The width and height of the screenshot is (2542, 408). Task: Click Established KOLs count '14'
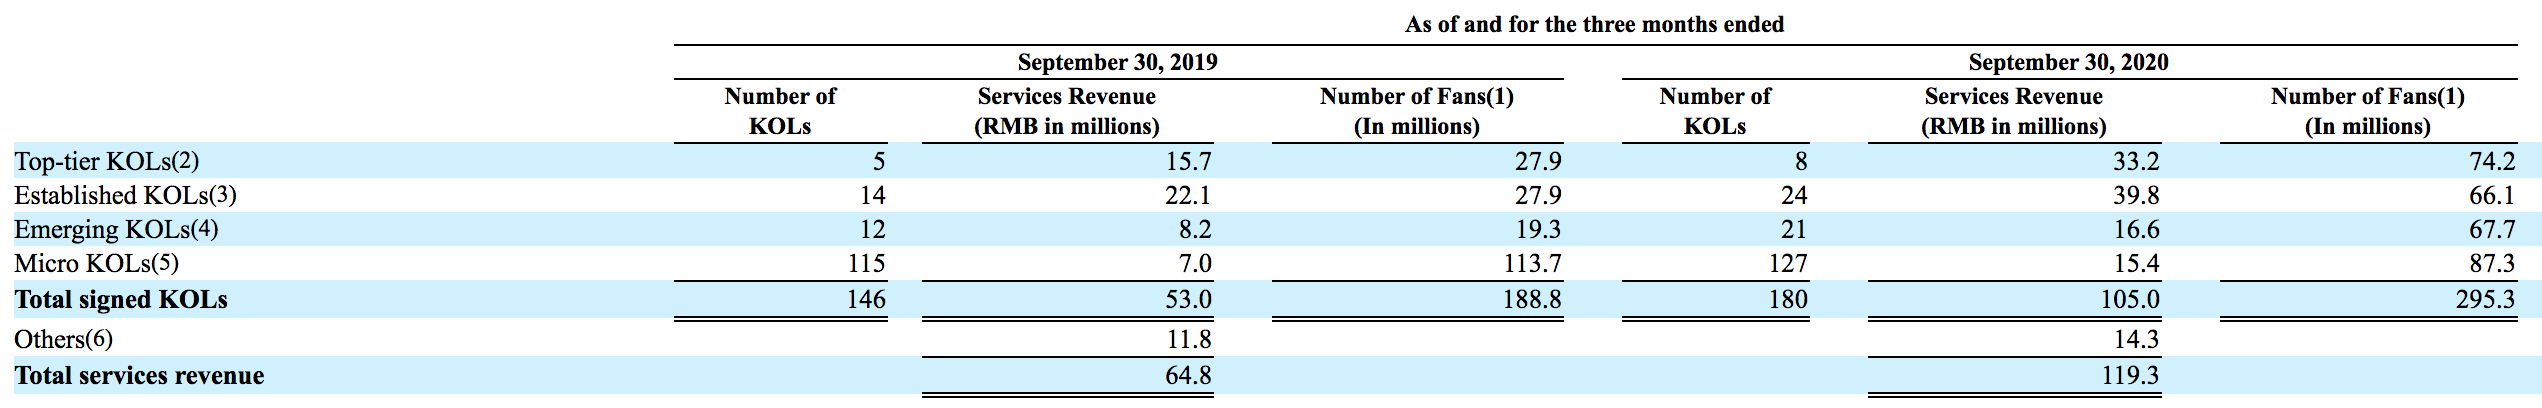[872, 195]
